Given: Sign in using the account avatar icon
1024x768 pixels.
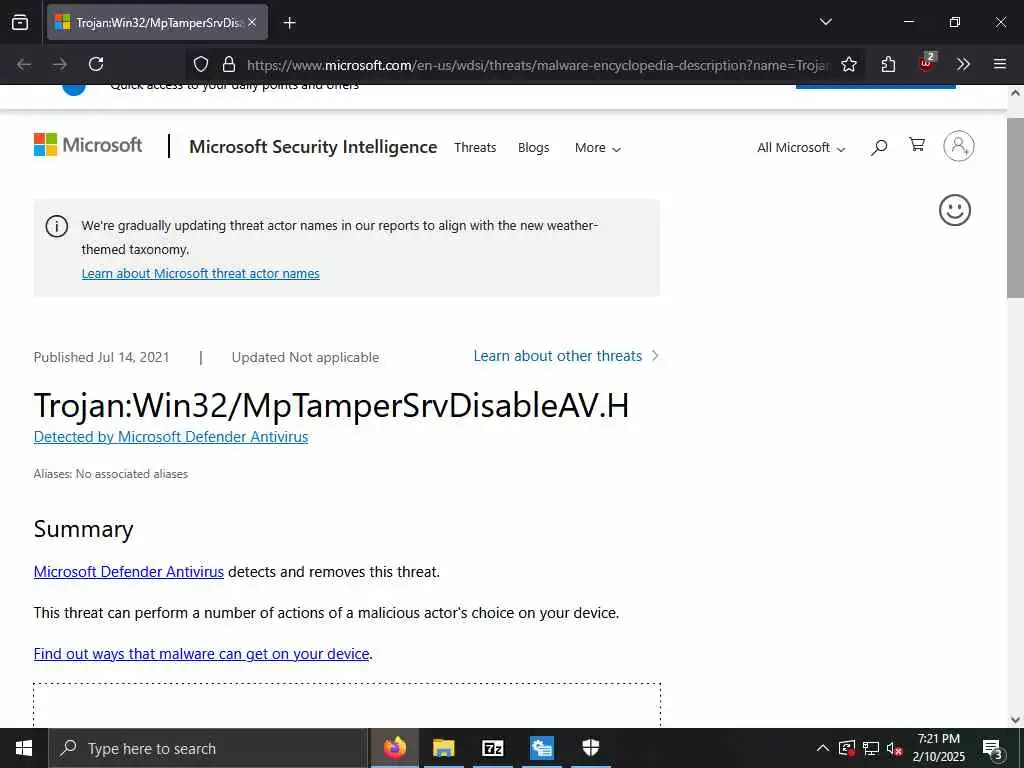Looking at the screenshot, I should click(x=959, y=146).
